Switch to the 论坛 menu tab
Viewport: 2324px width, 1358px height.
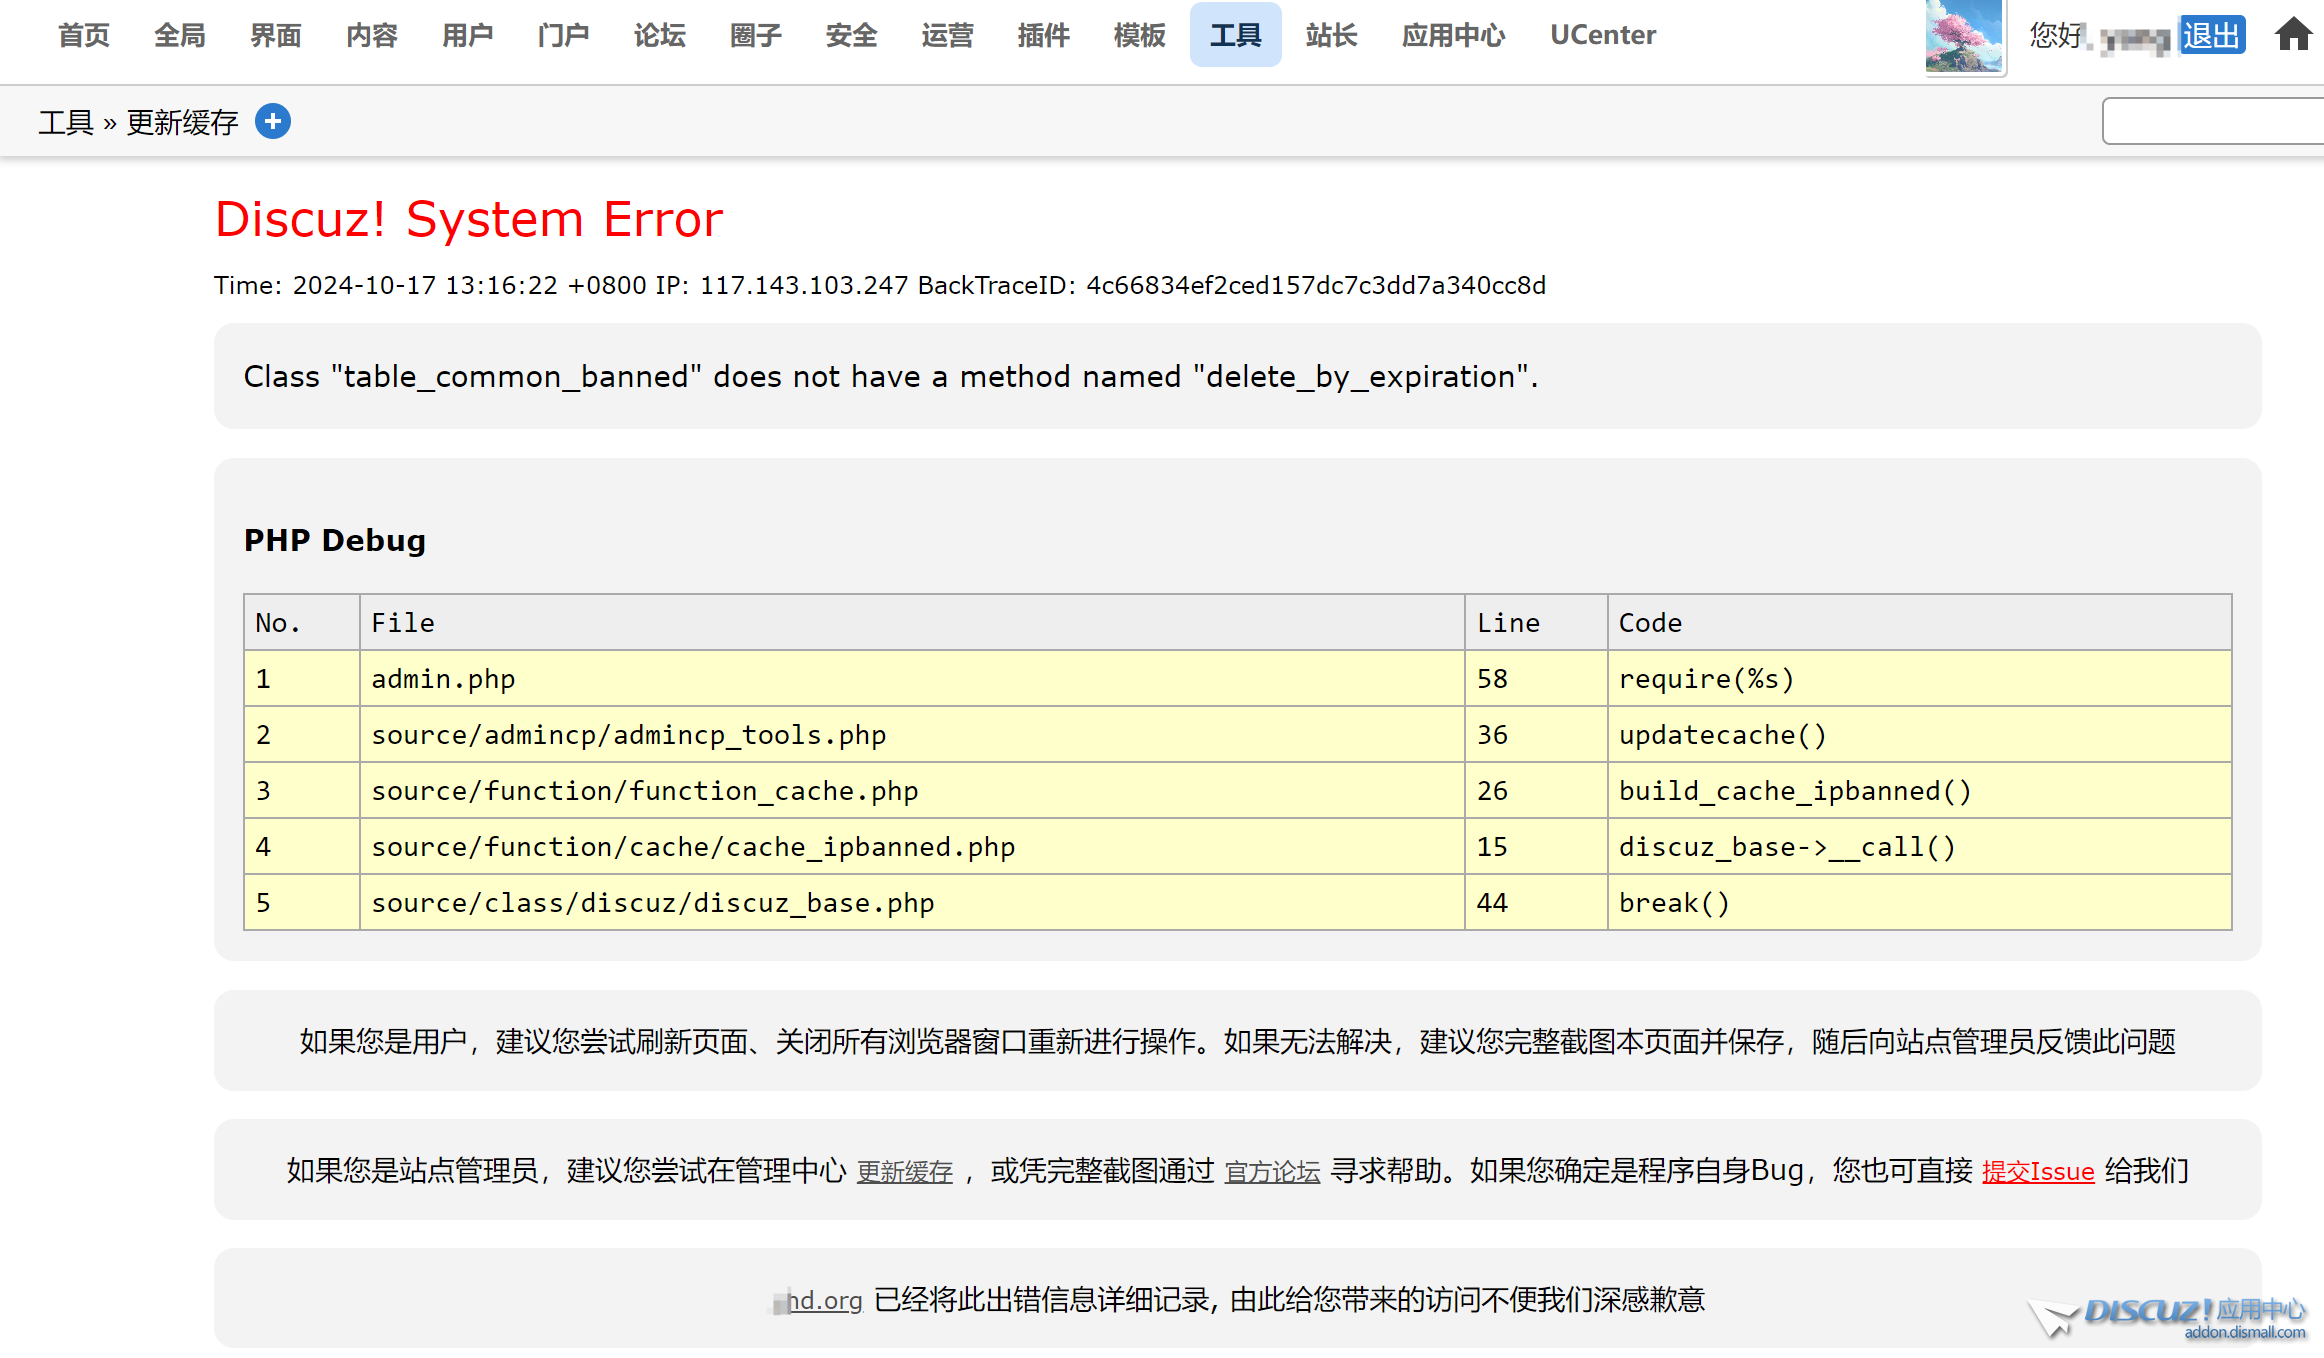click(660, 35)
